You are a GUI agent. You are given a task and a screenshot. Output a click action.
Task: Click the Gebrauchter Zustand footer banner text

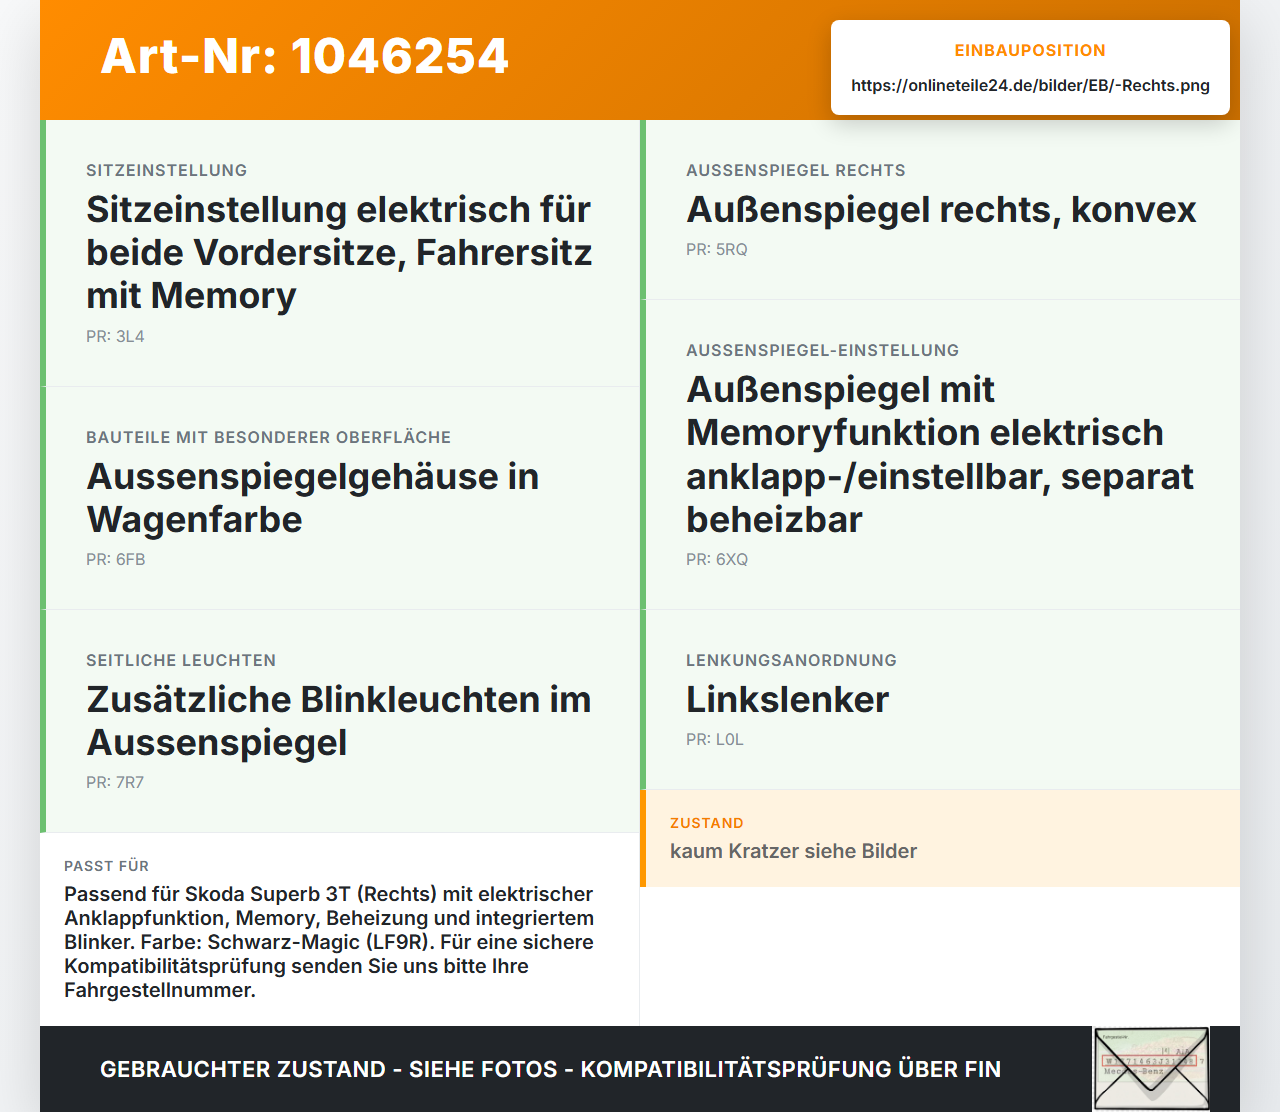coord(550,1069)
